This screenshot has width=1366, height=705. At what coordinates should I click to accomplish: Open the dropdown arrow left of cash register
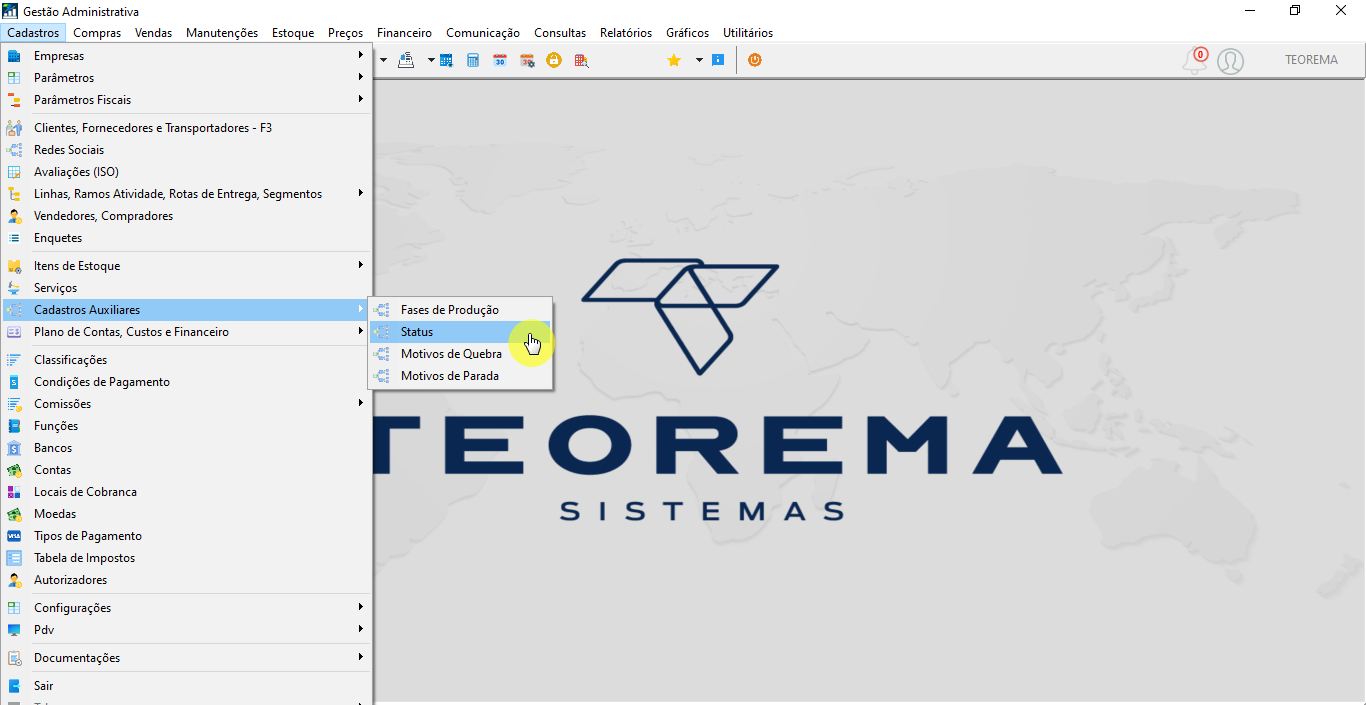click(384, 60)
